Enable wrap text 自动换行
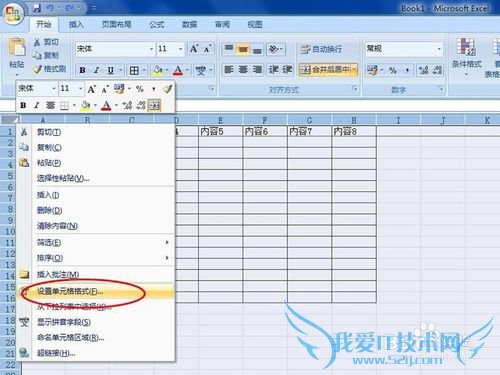 [x=321, y=49]
